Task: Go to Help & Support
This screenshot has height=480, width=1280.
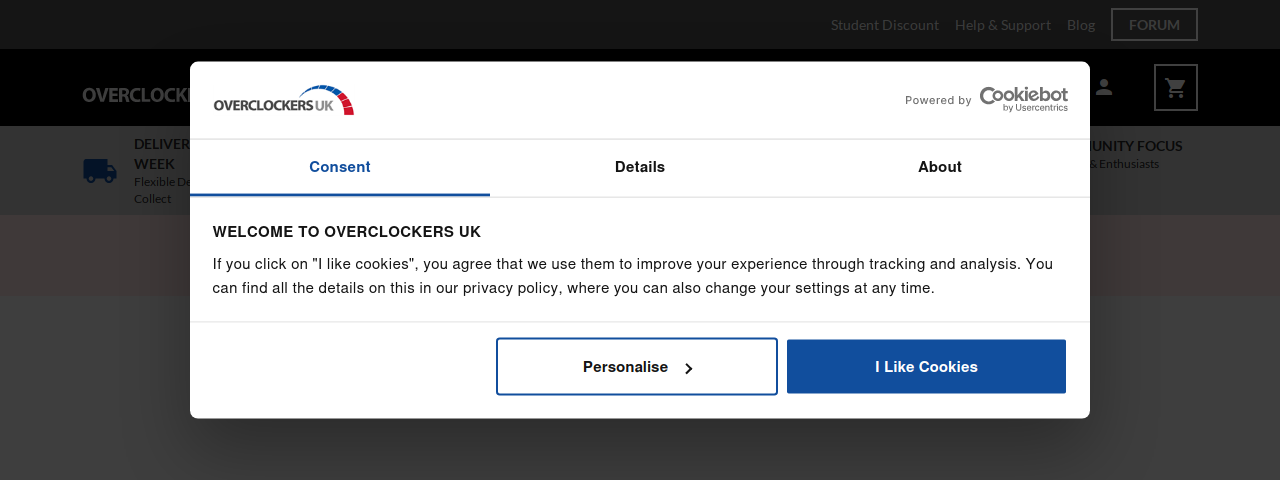Action: pyautogui.click(x=1003, y=25)
